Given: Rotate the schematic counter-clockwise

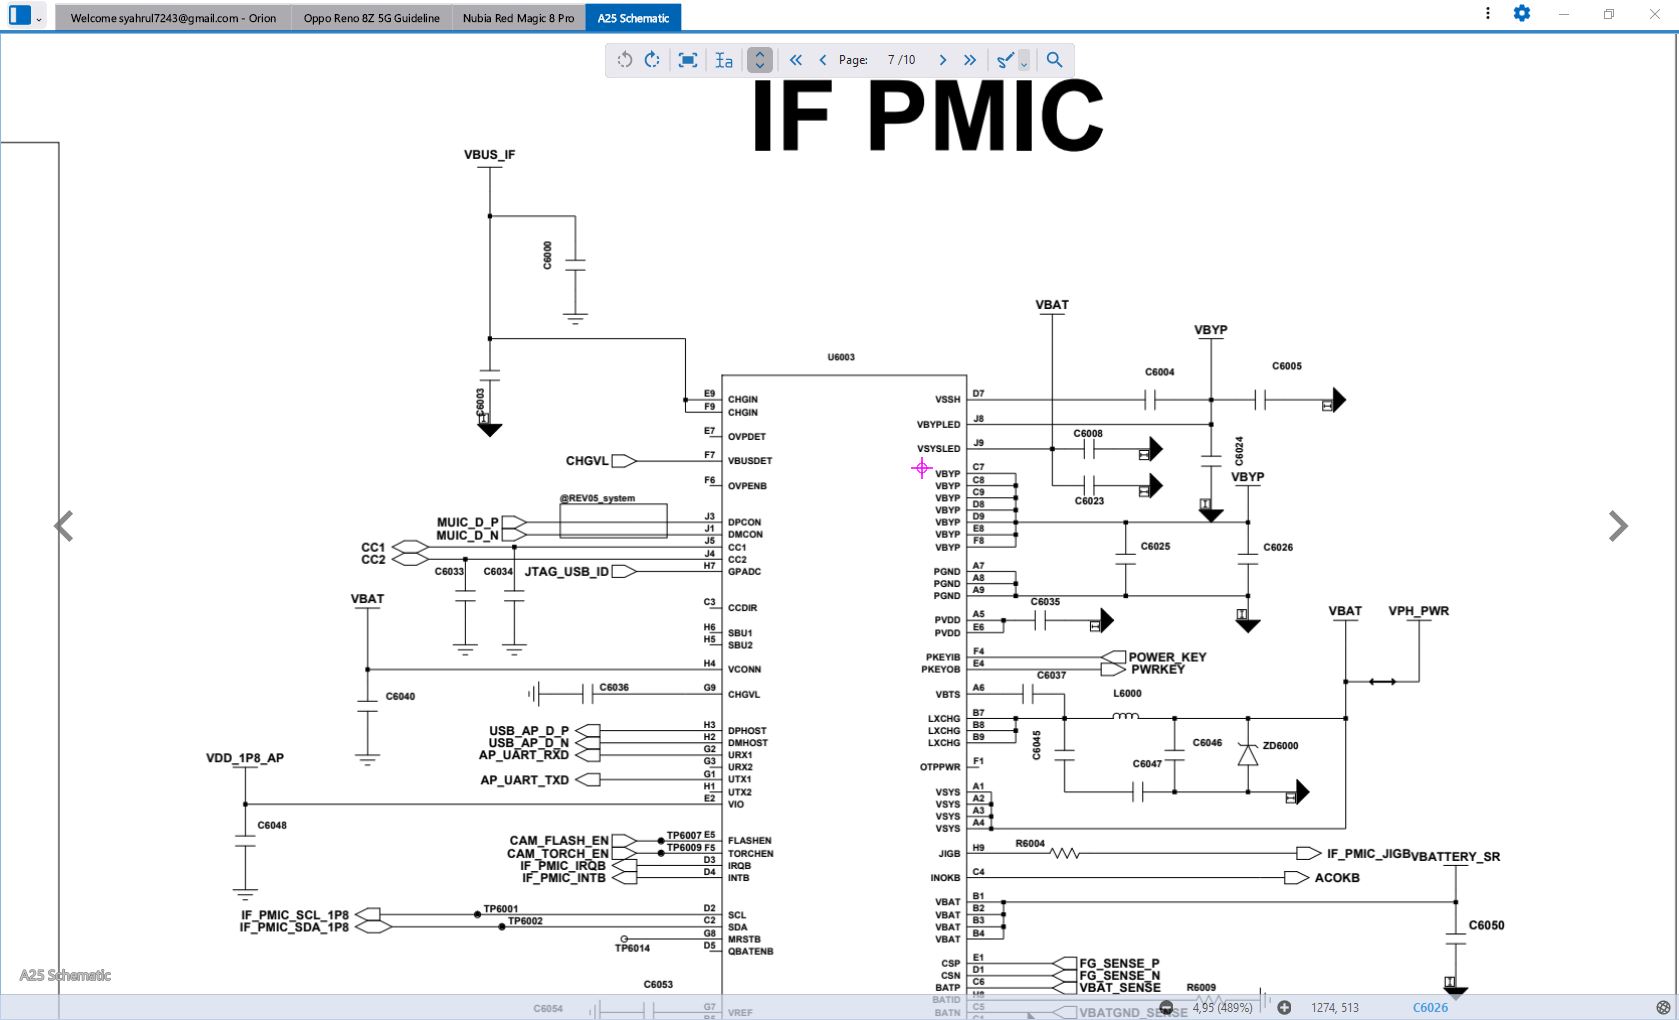Looking at the screenshot, I should 625,60.
